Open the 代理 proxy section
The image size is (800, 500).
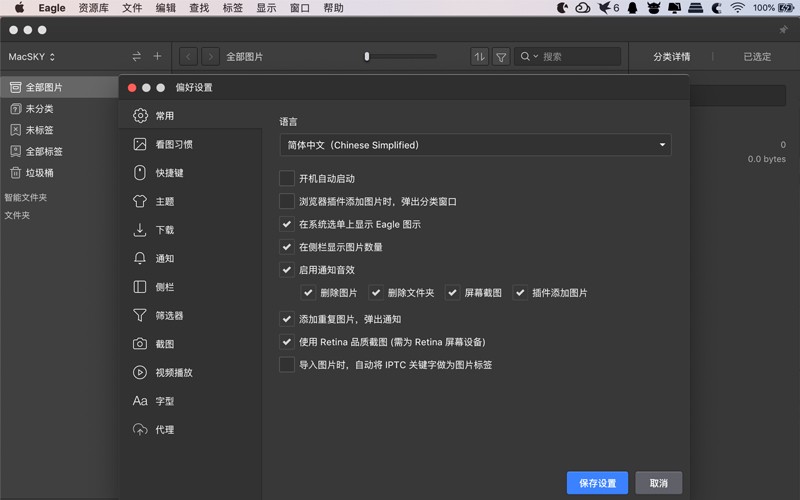coord(190,430)
